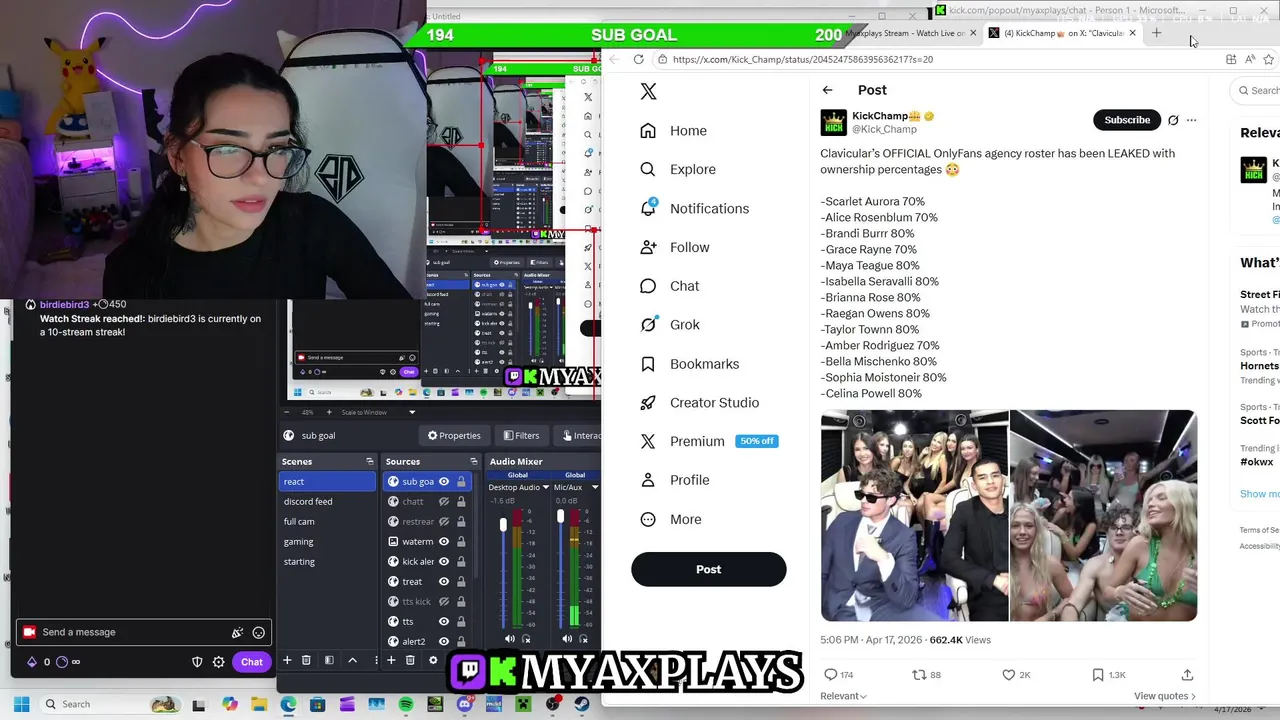
Task: Move scene up with Scenes panel chevron
Action: tap(352, 660)
